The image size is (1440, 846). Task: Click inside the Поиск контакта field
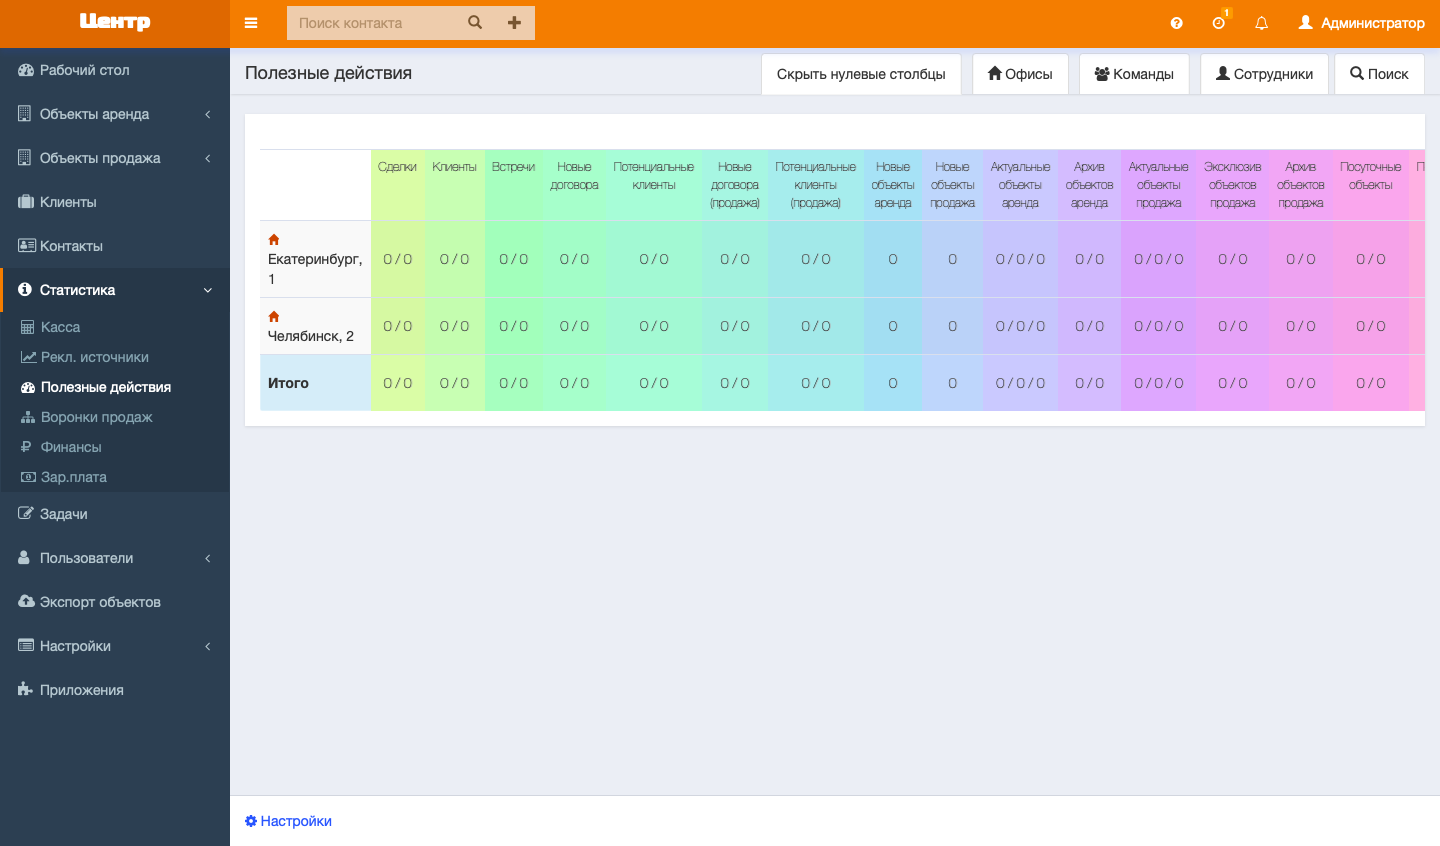coord(375,23)
